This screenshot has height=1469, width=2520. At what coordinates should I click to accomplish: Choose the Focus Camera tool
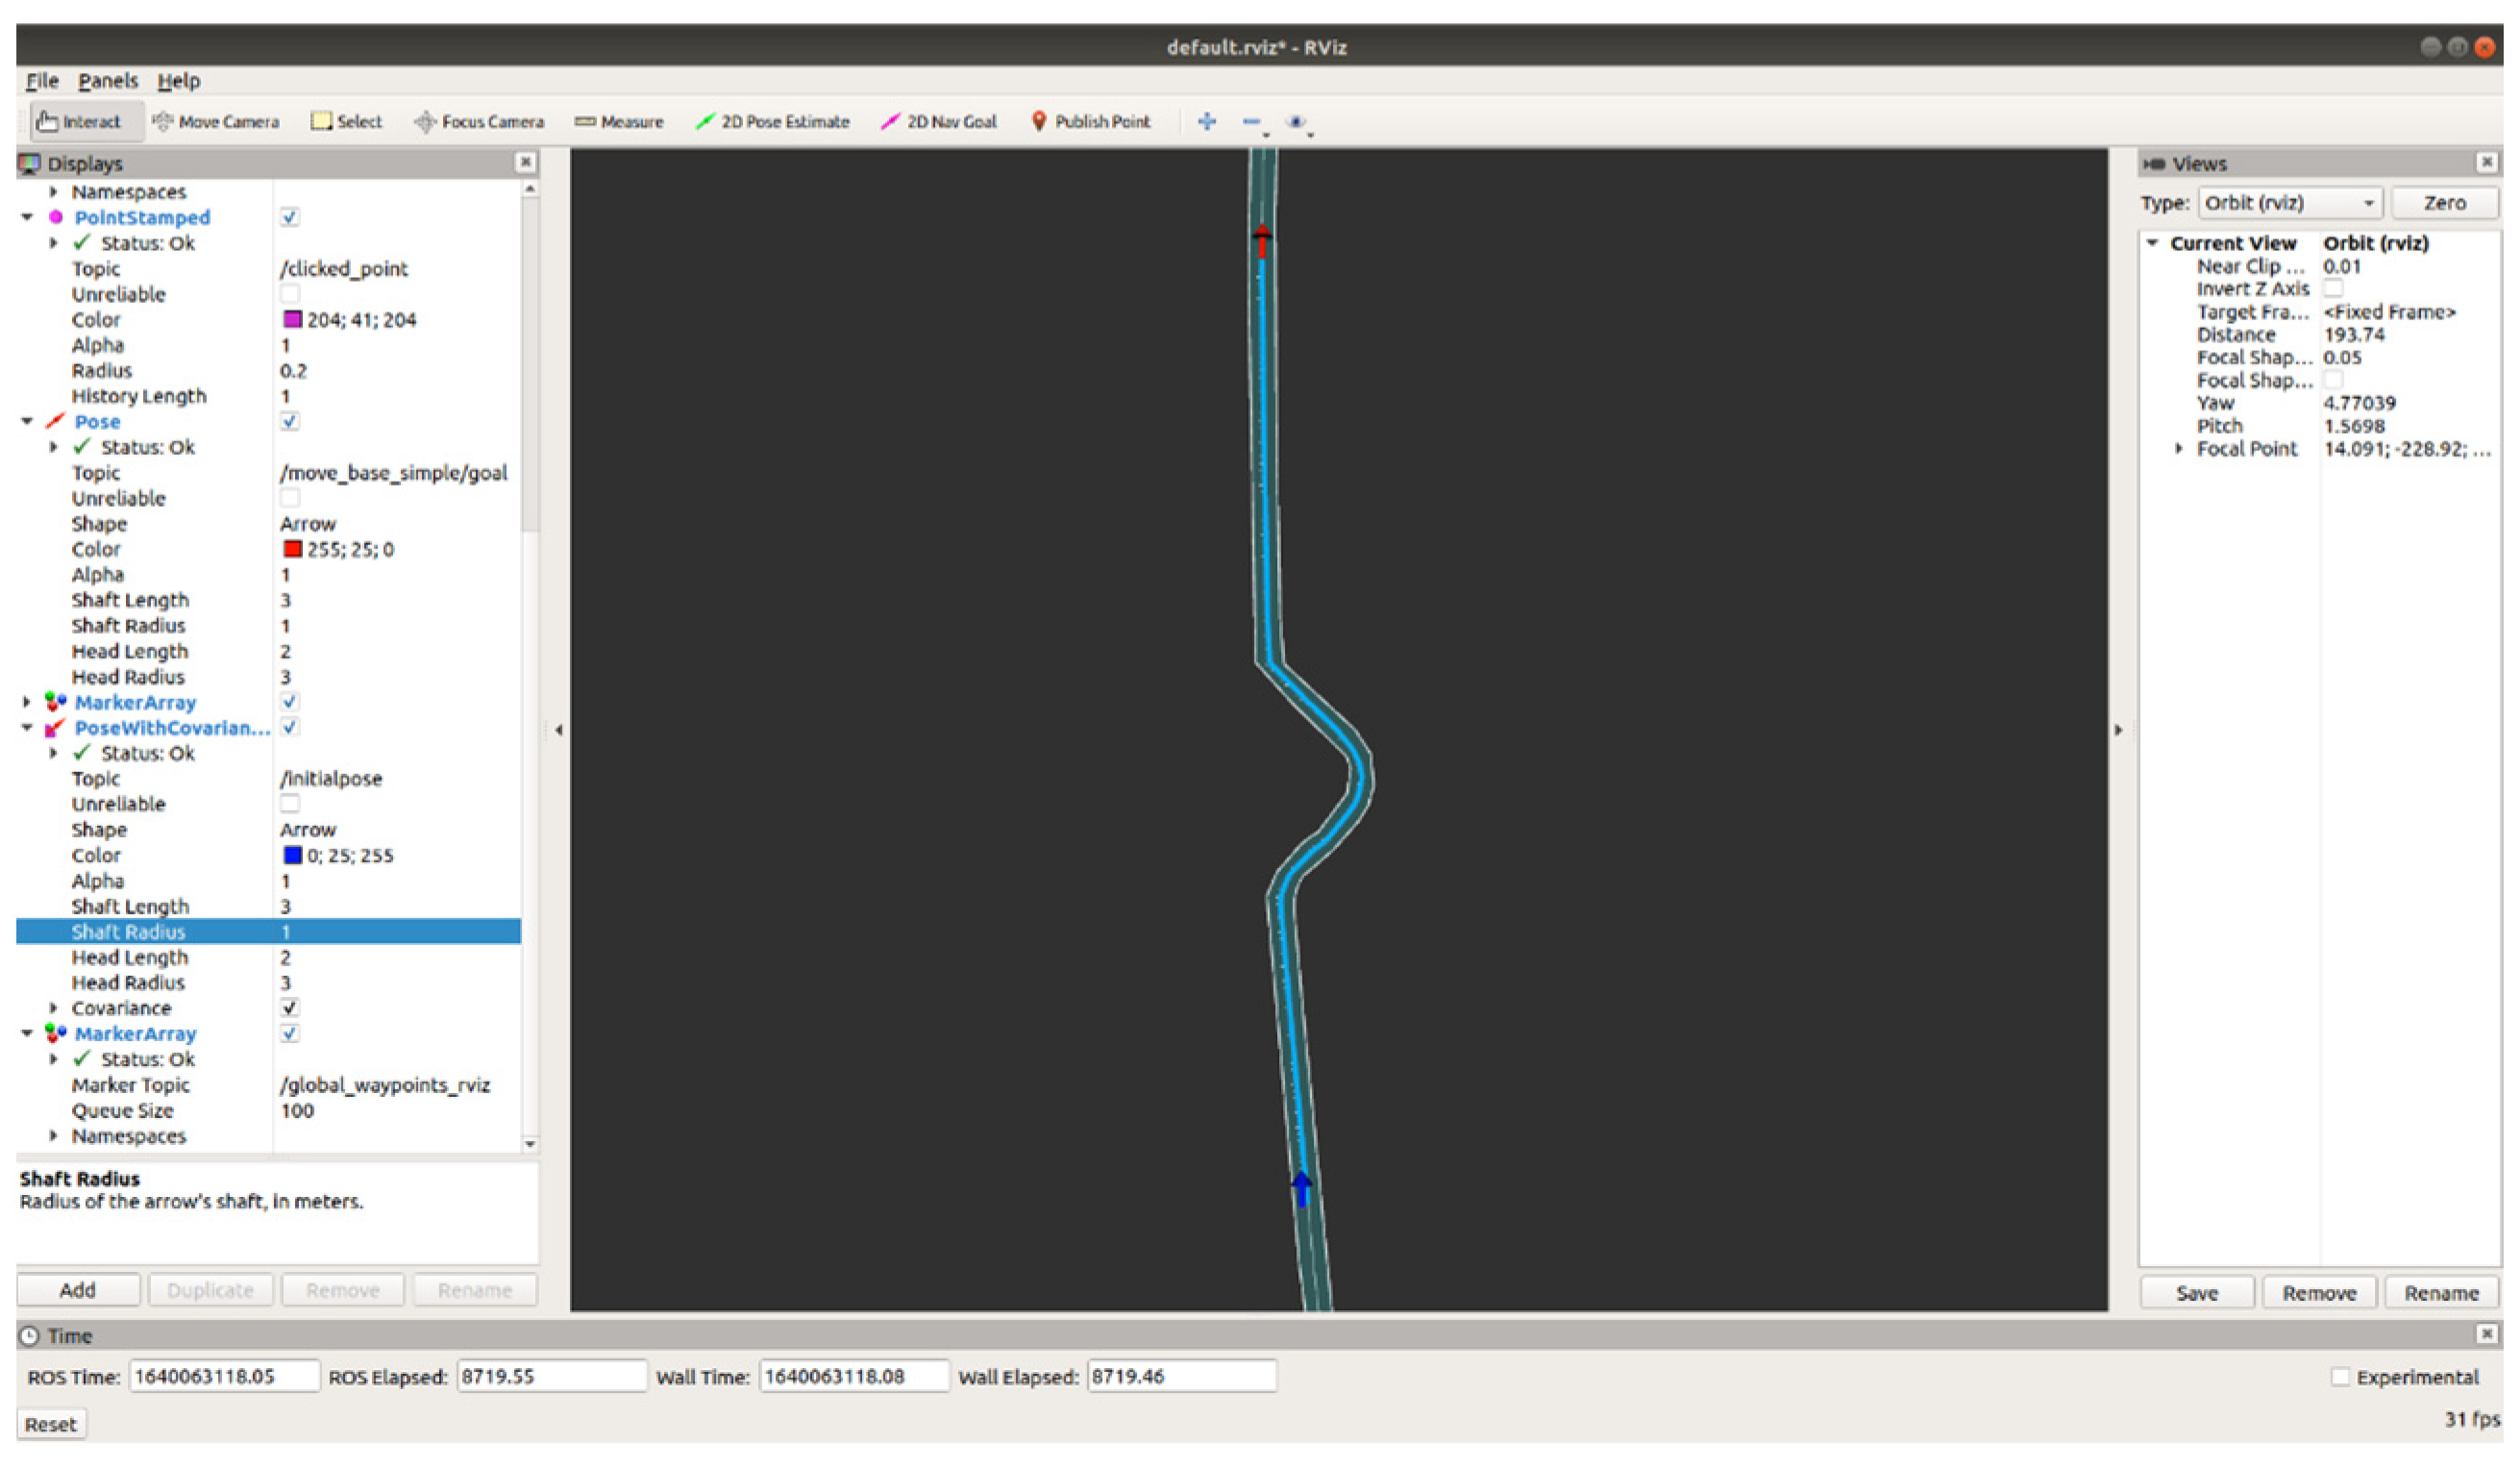pos(479,121)
